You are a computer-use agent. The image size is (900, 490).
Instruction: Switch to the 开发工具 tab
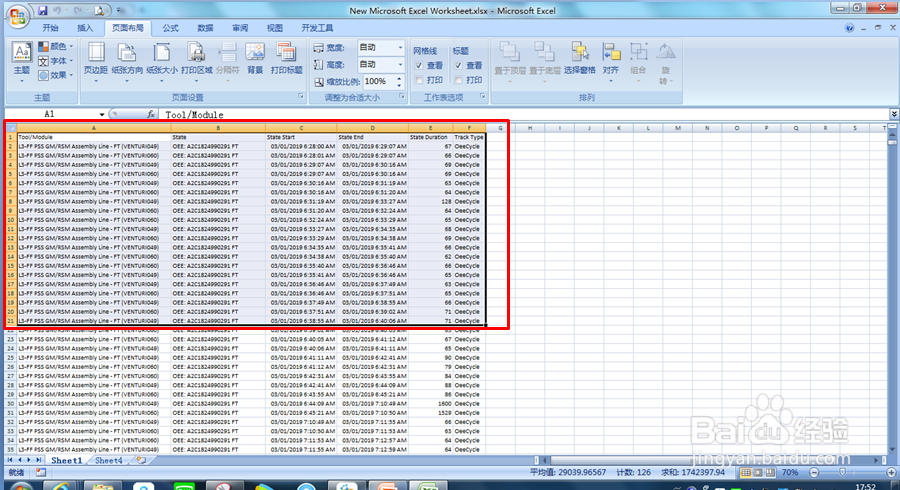317,28
